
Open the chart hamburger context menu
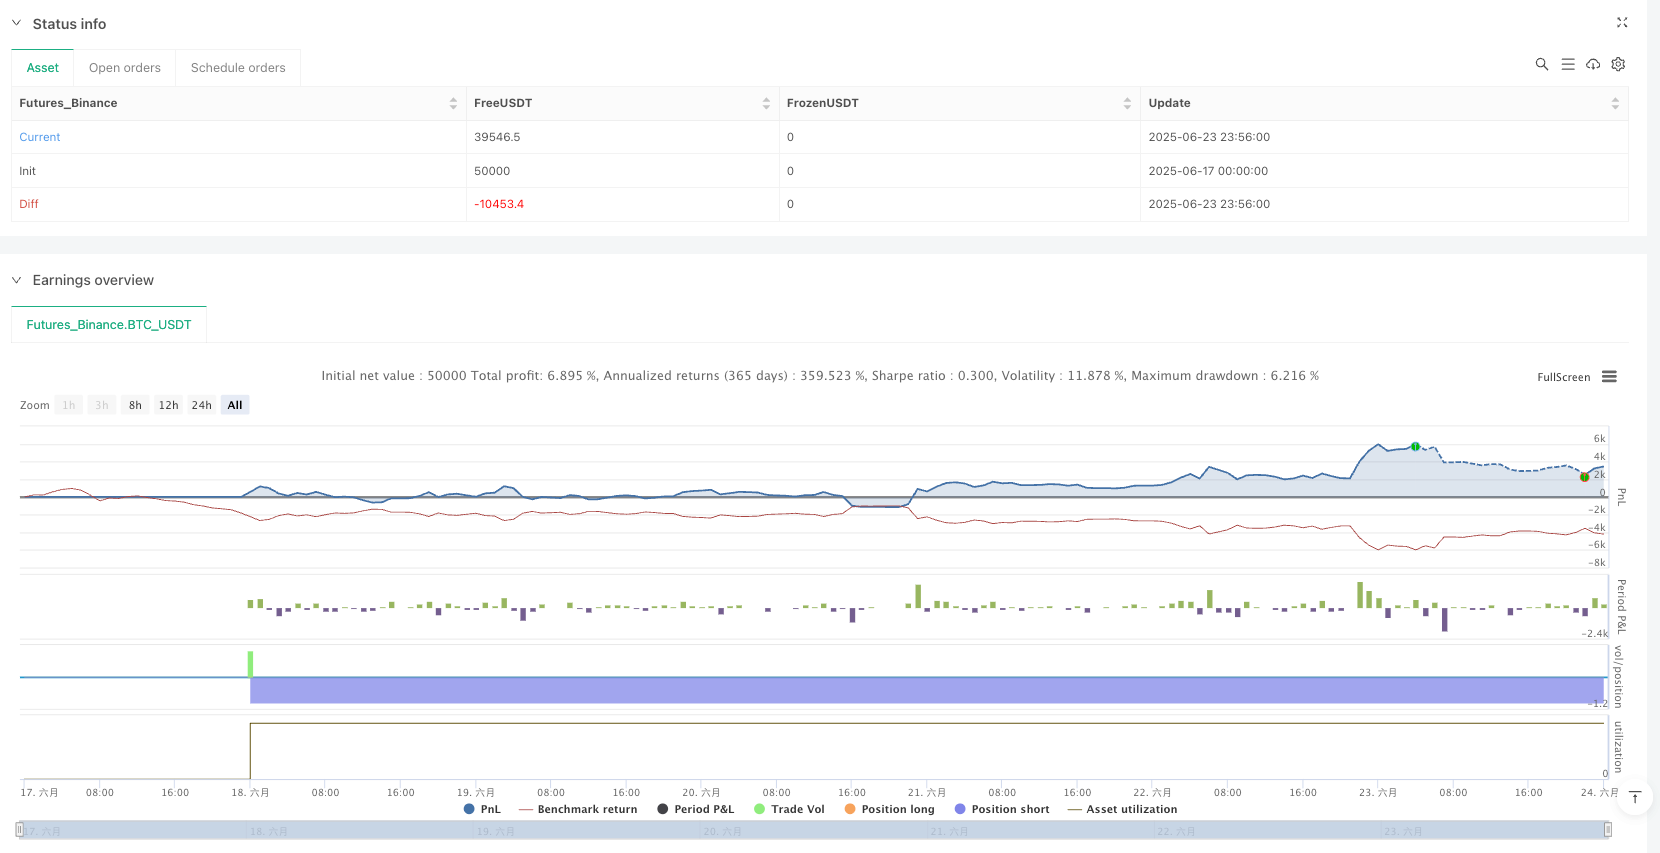[1609, 377]
